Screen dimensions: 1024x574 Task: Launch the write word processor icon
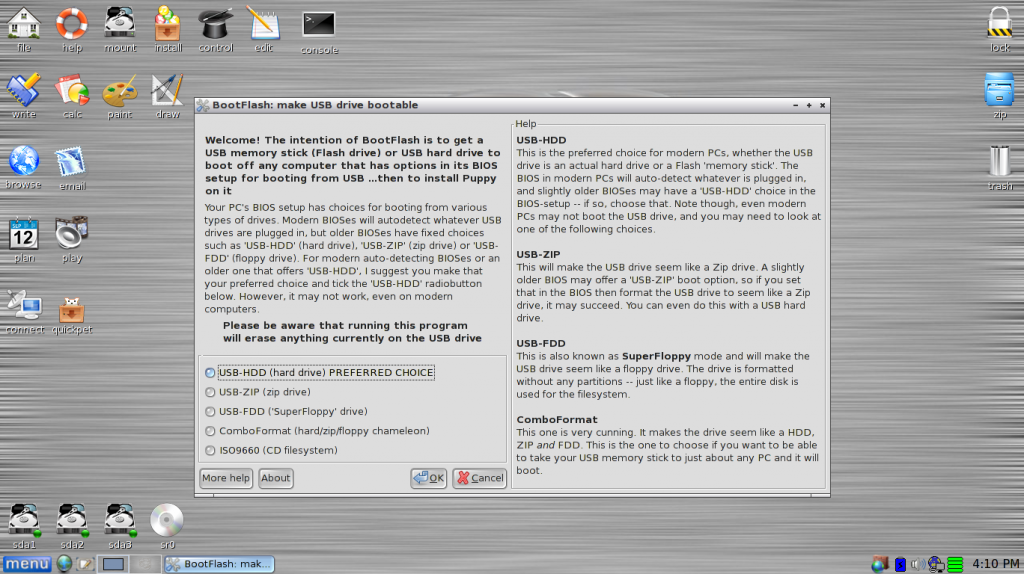click(x=24, y=90)
